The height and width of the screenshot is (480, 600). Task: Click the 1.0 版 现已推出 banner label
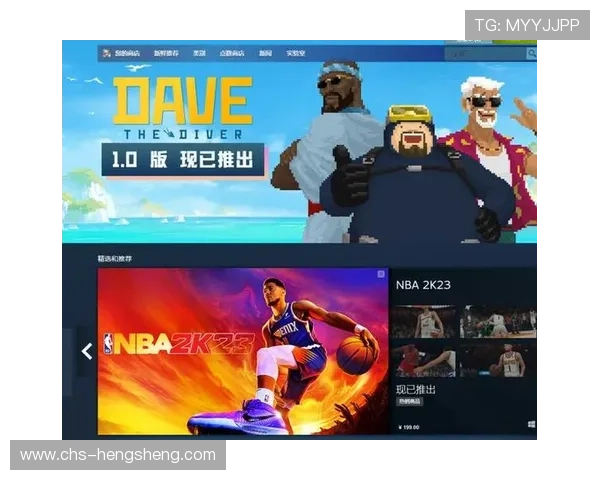pos(183,160)
